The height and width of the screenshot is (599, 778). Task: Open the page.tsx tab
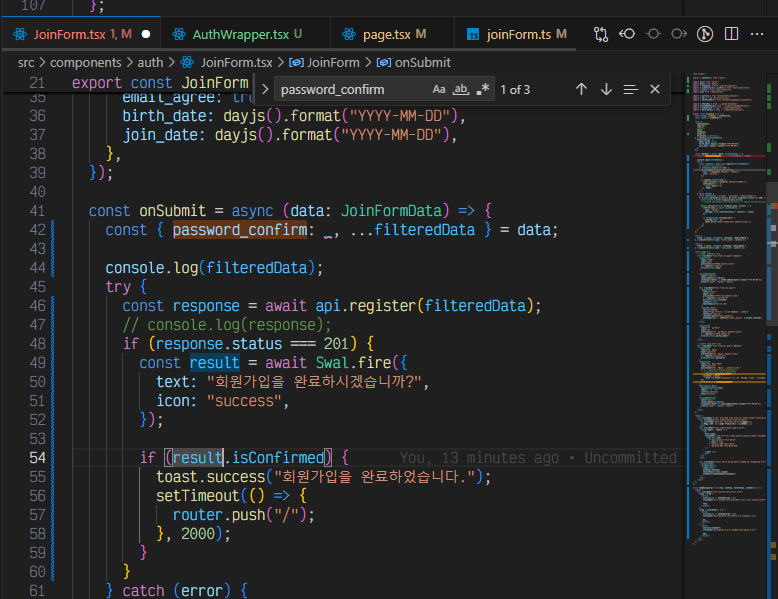[393, 34]
